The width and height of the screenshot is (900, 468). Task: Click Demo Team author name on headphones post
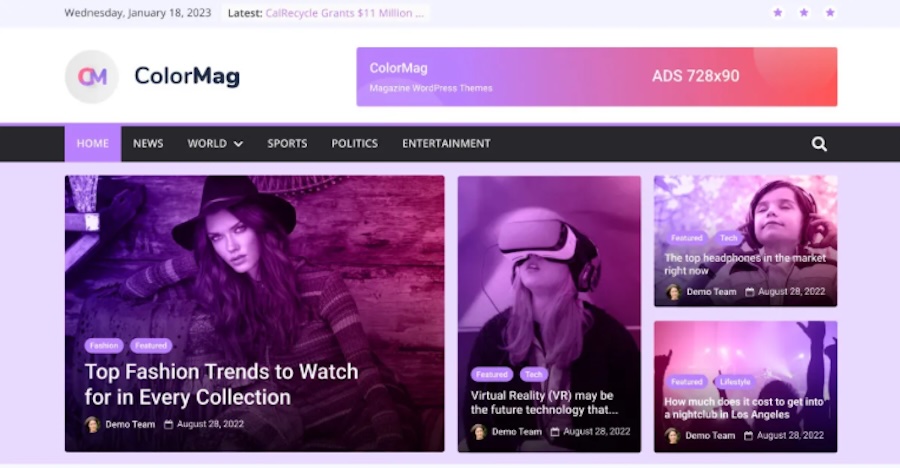click(x=711, y=292)
